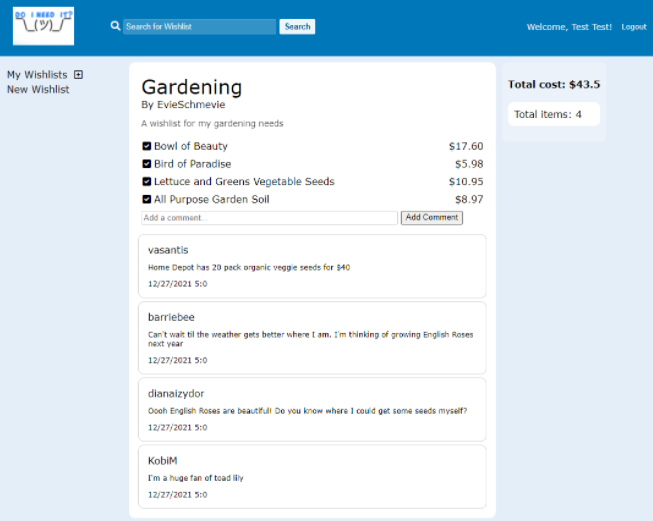Click KobiM's toad lily comment
This screenshot has width=653, height=521.
pyautogui.click(x=195, y=478)
